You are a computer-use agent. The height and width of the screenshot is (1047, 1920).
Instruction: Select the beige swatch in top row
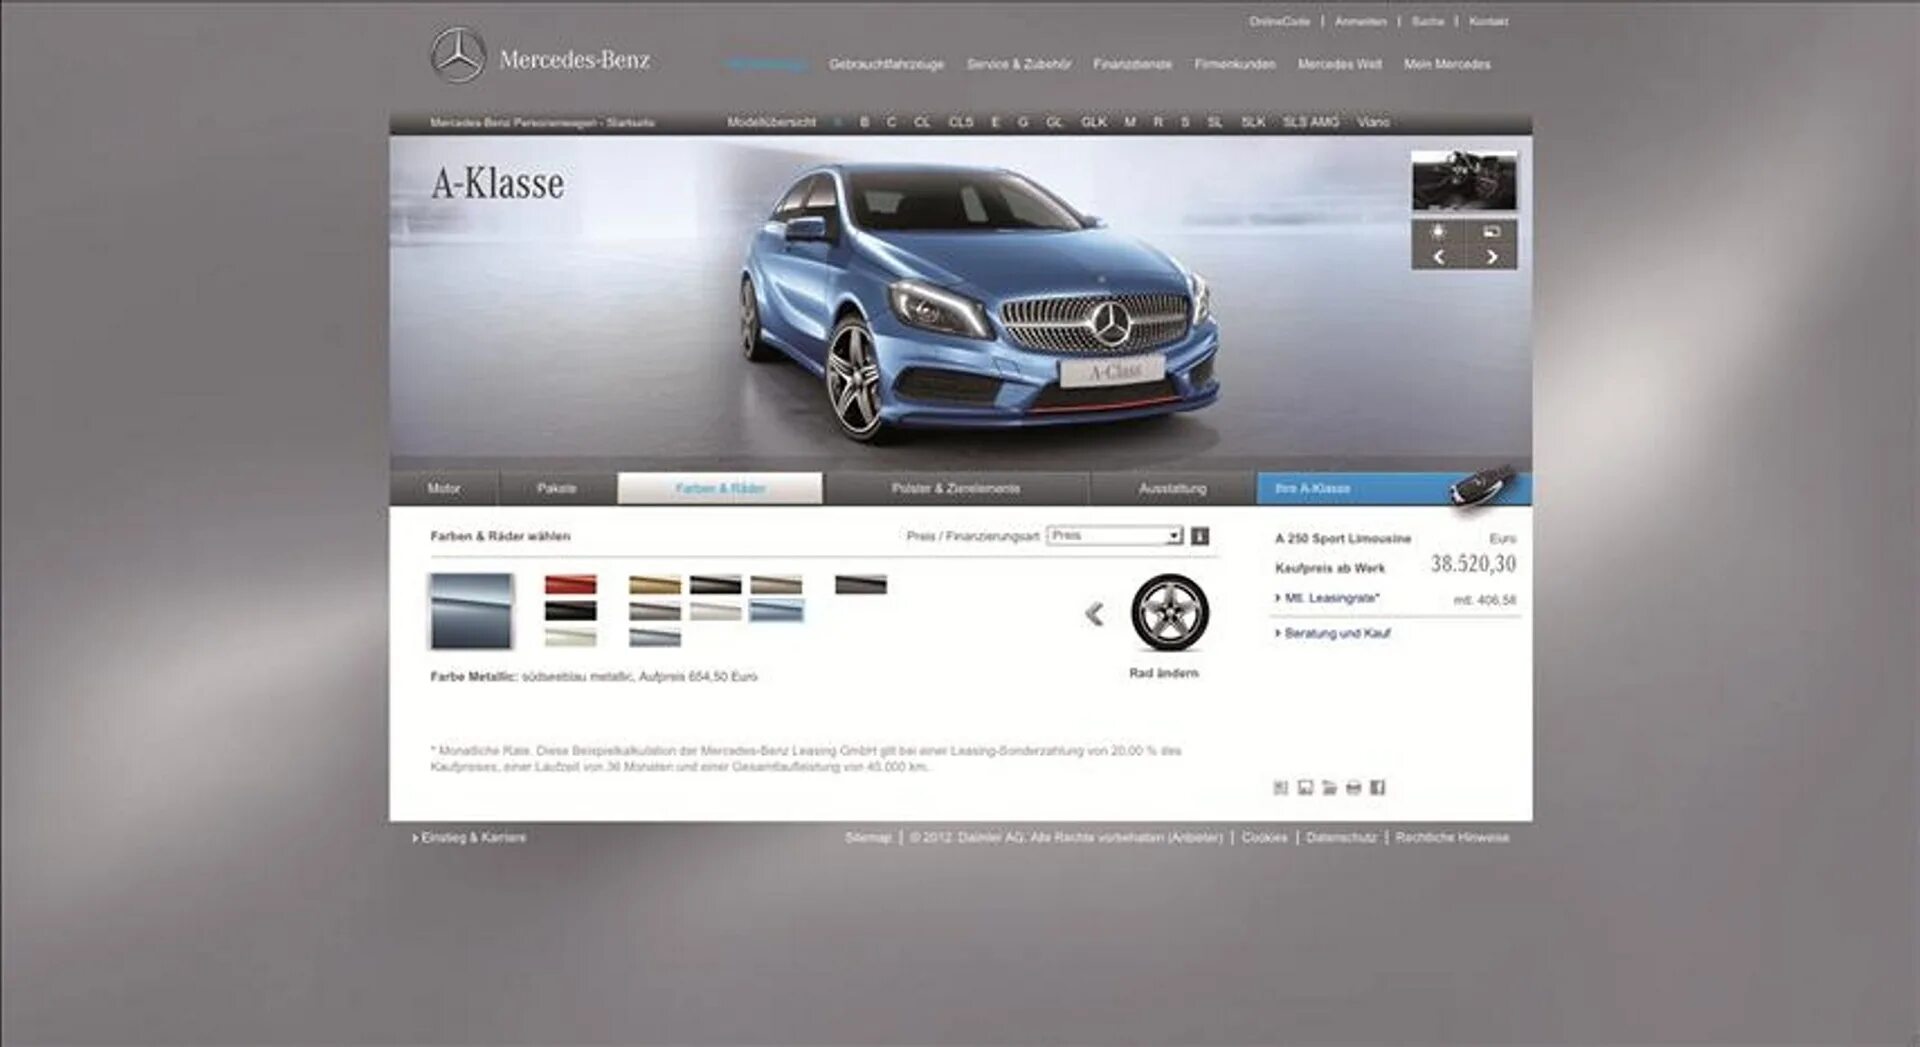pyautogui.click(x=776, y=585)
